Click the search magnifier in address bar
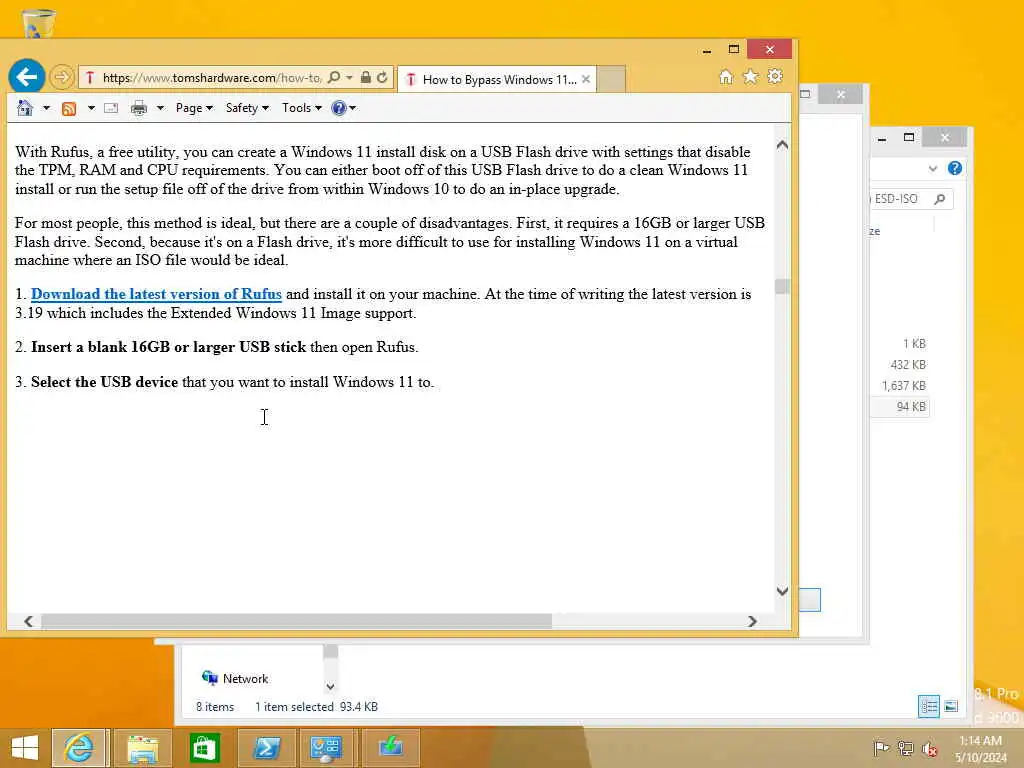This screenshot has height=768, width=1024. pos(334,78)
